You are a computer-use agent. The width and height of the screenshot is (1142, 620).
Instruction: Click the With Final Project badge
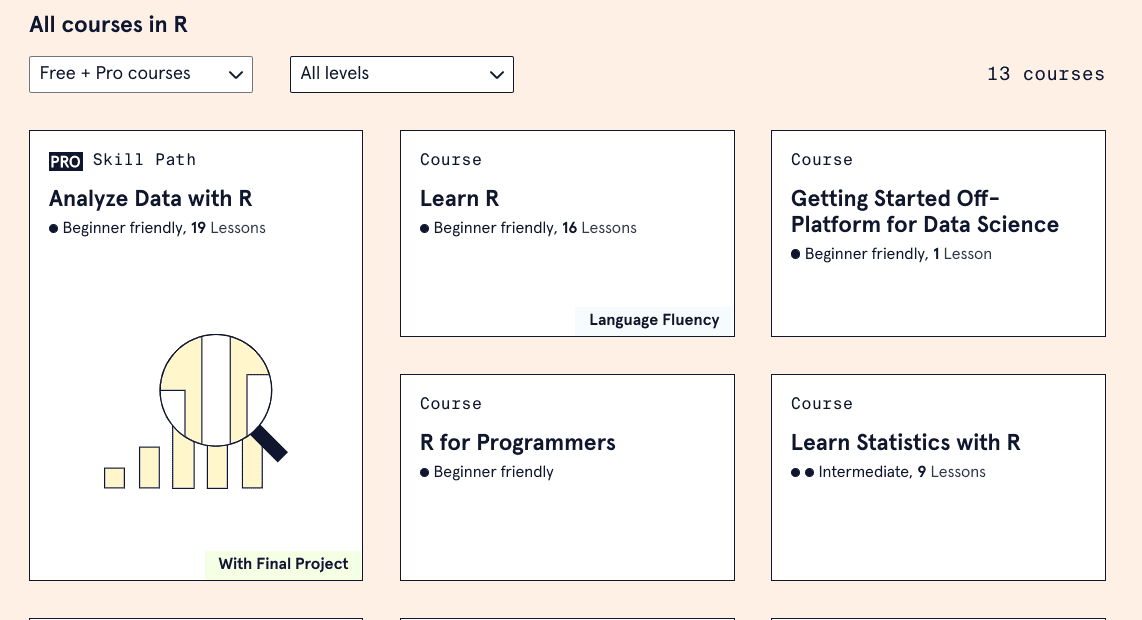[x=283, y=564]
